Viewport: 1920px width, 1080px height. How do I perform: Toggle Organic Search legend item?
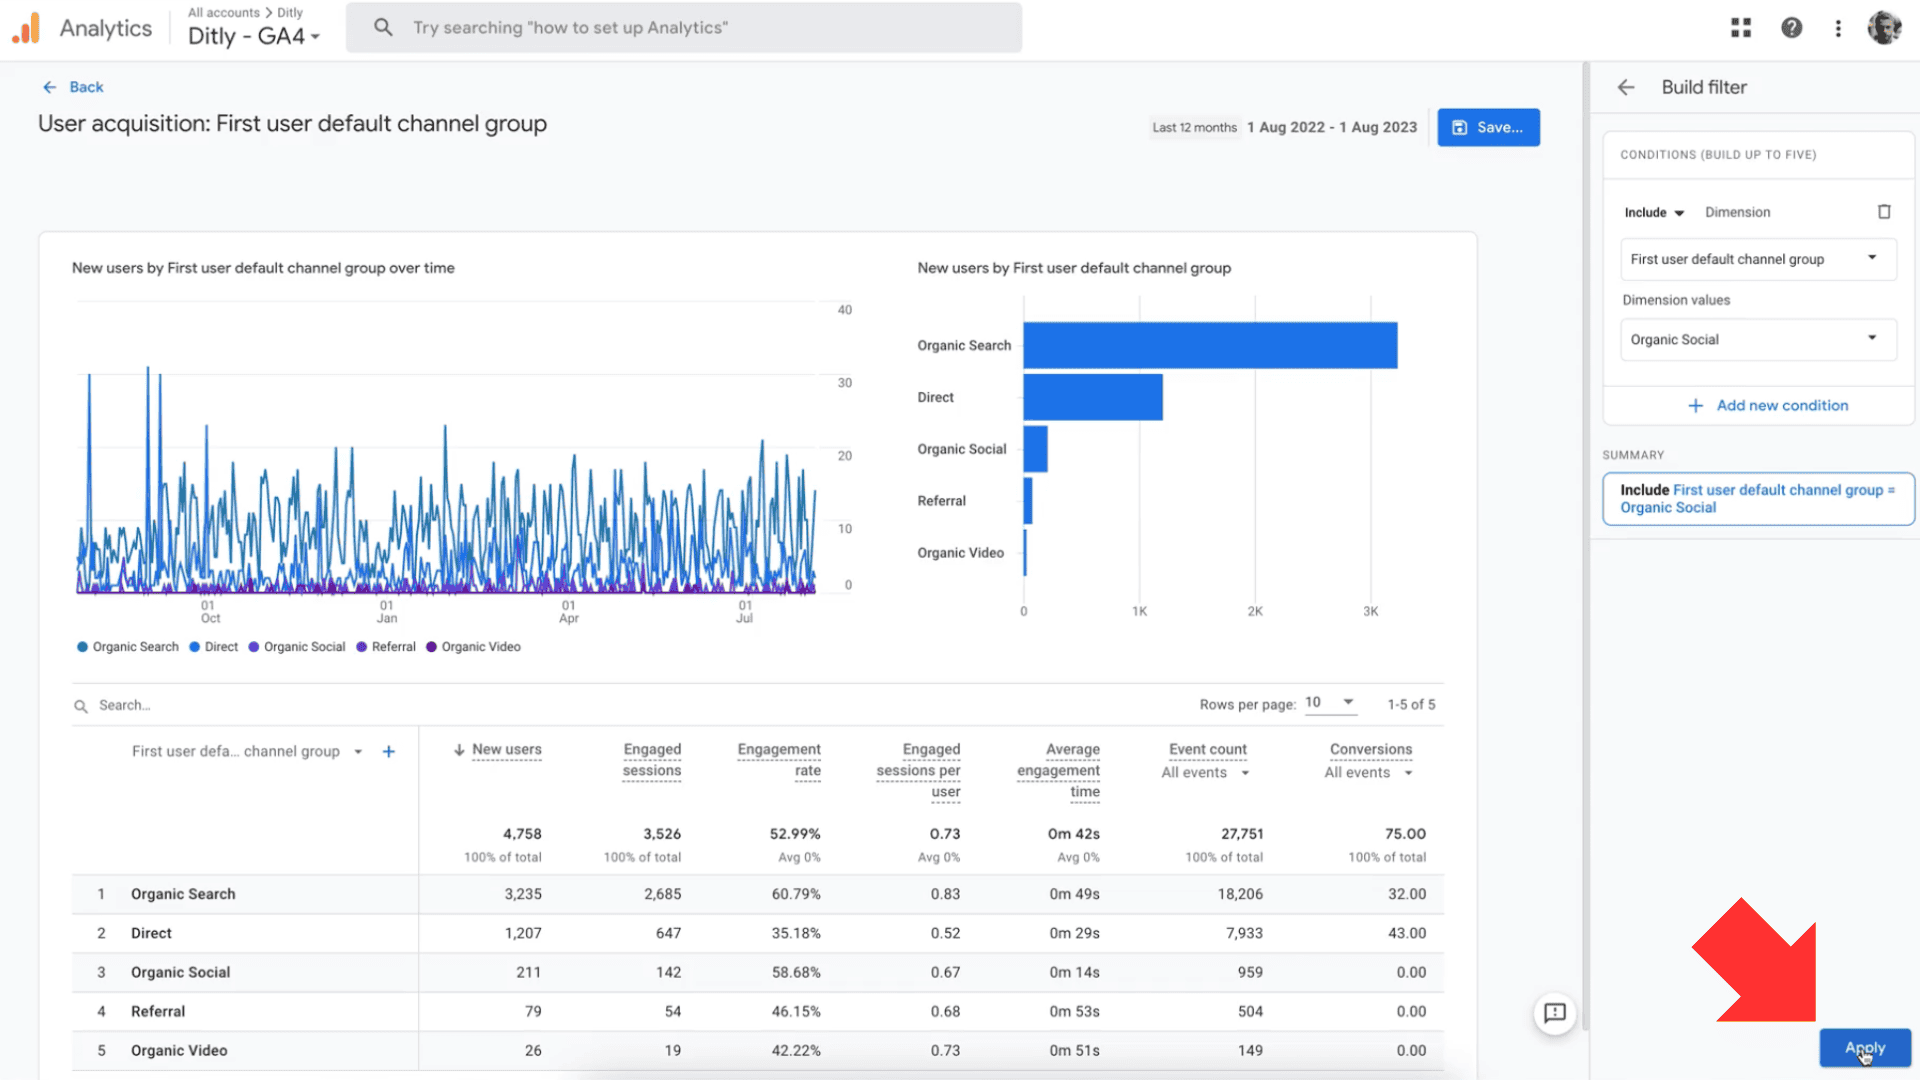[x=128, y=647]
